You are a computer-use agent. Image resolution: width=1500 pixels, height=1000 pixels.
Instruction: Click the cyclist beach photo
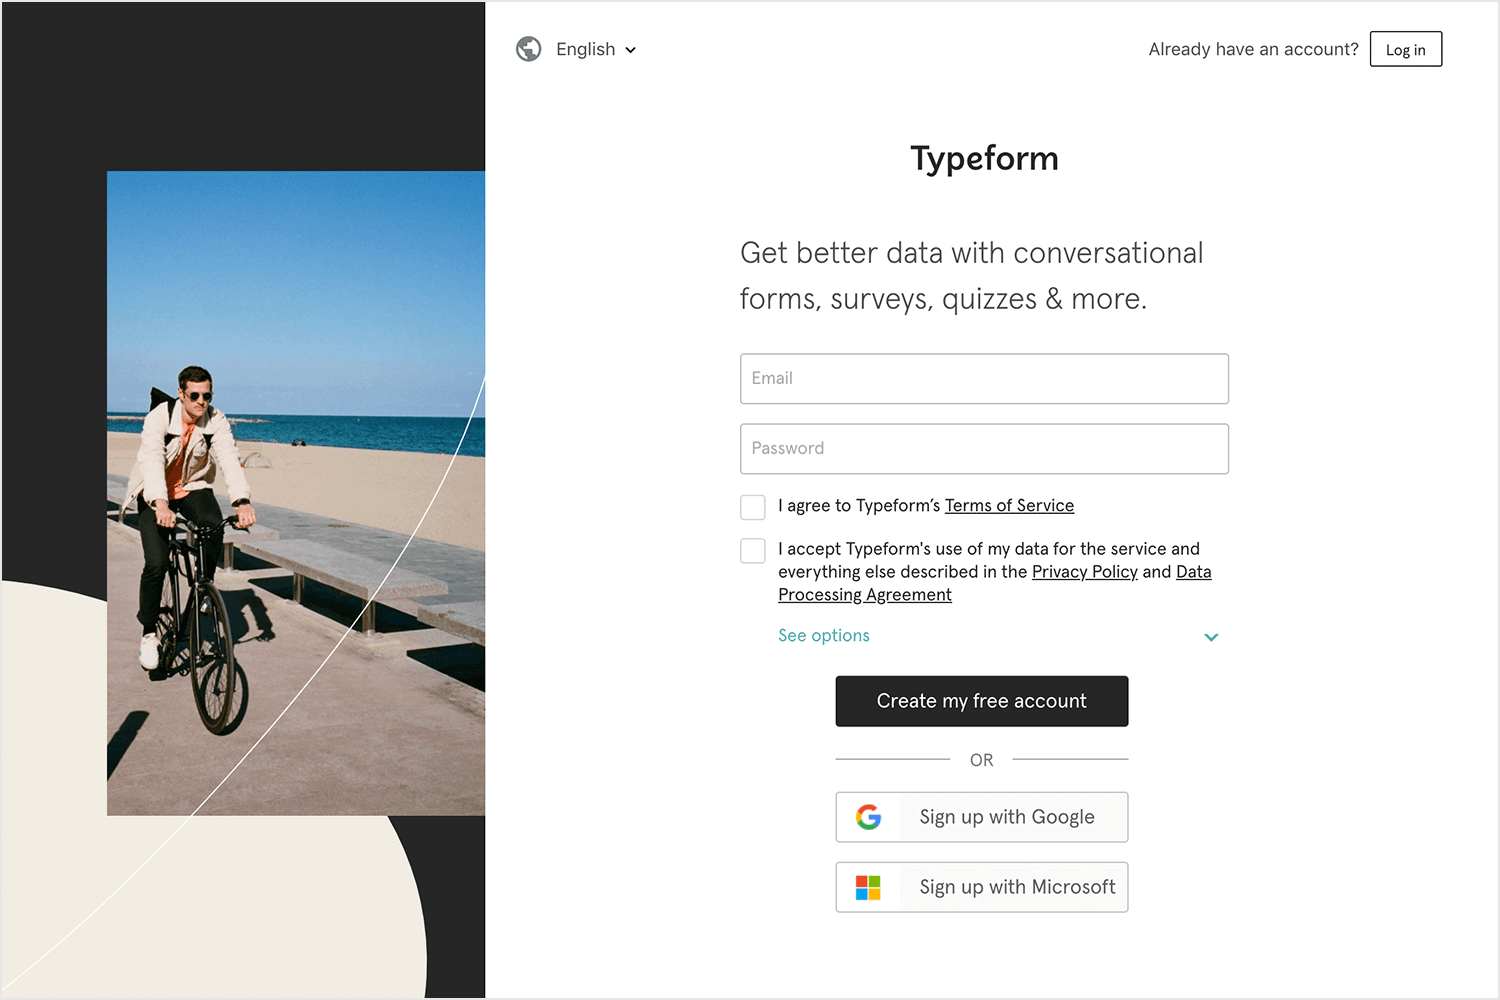click(296, 493)
